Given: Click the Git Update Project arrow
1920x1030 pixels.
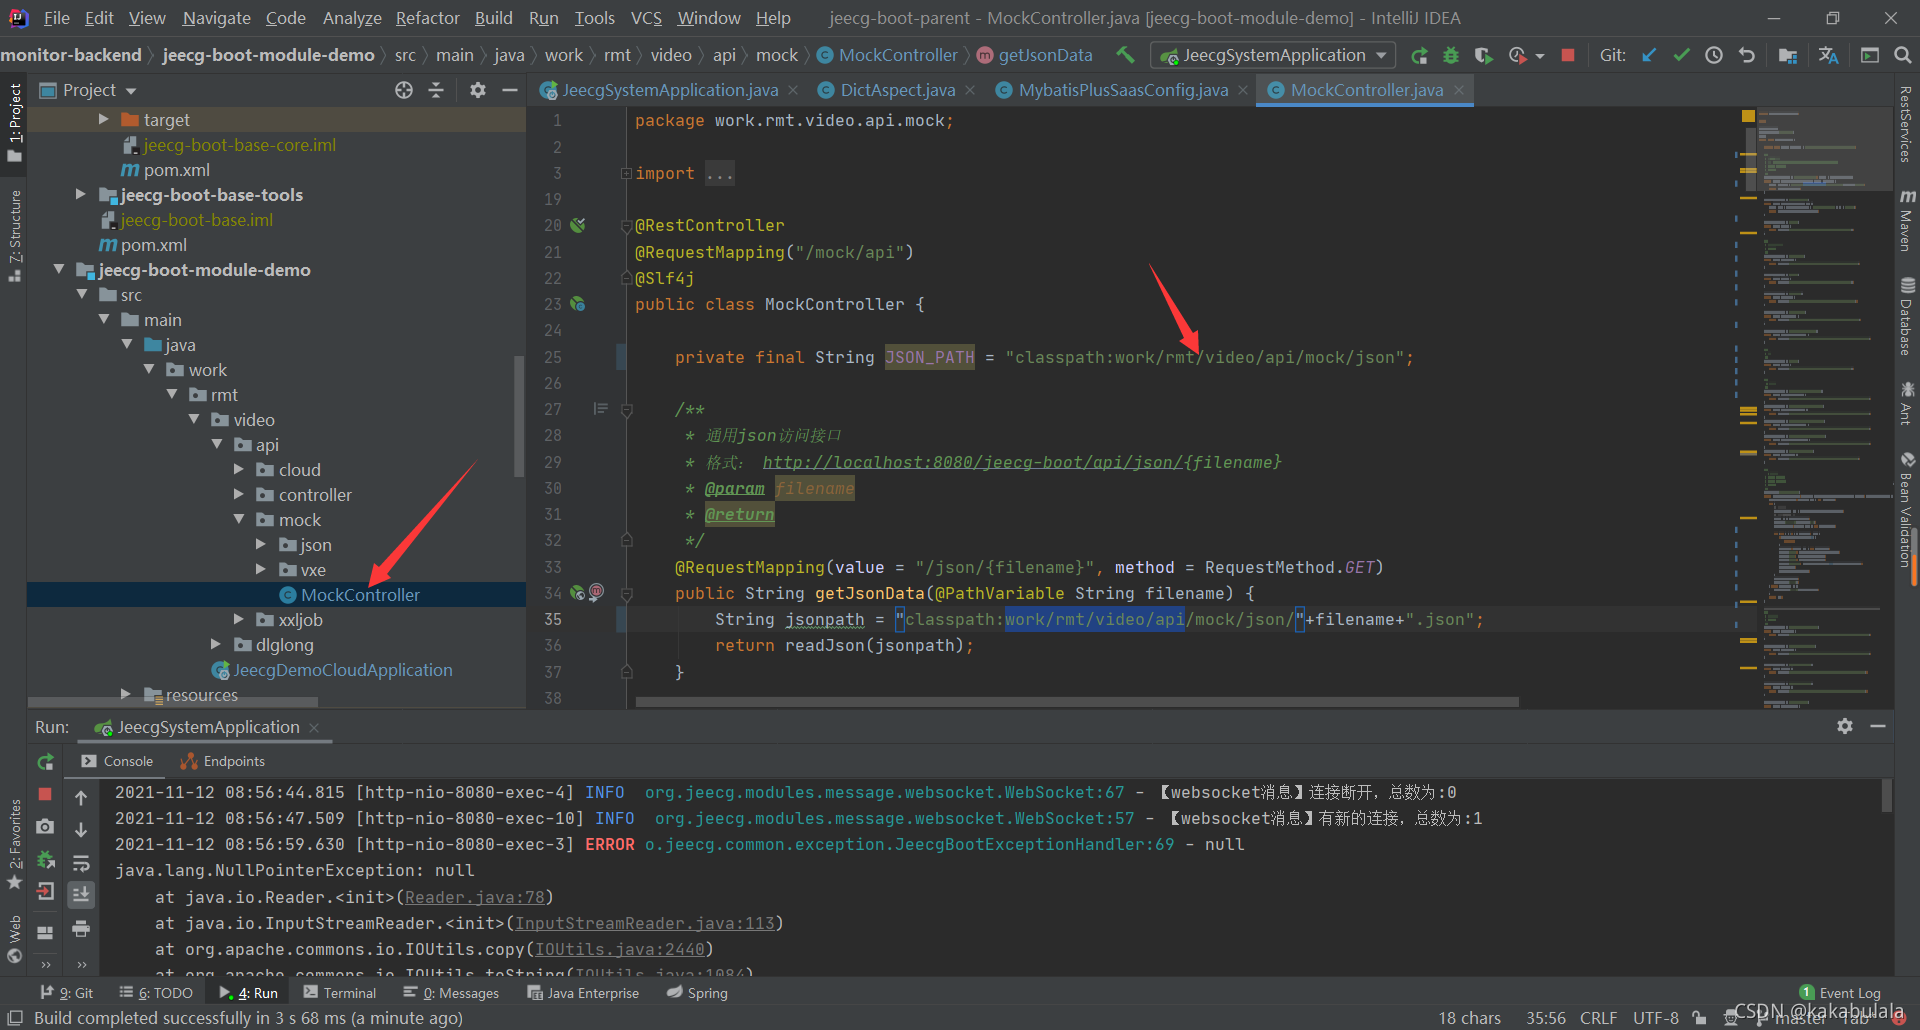Looking at the screenshot, I should 1649,56.
